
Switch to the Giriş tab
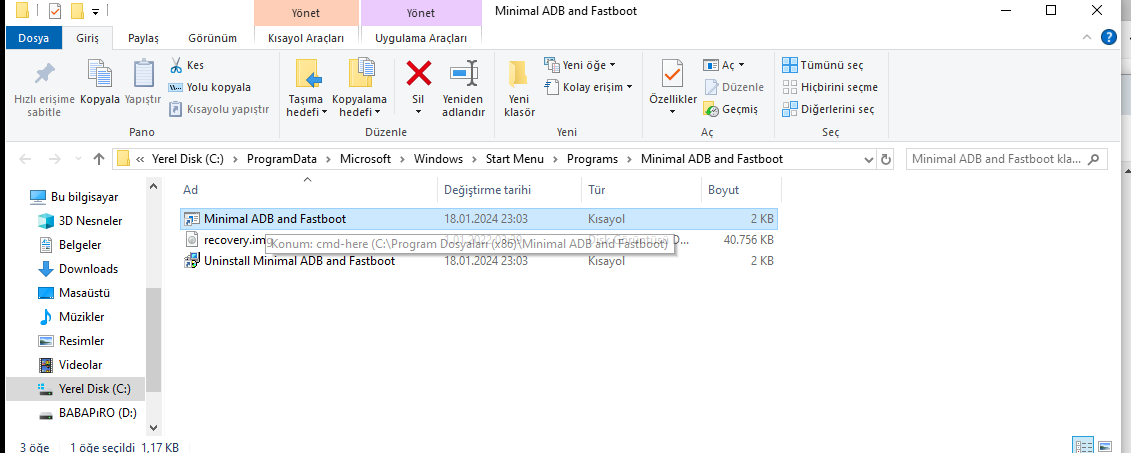pos(88,38)
